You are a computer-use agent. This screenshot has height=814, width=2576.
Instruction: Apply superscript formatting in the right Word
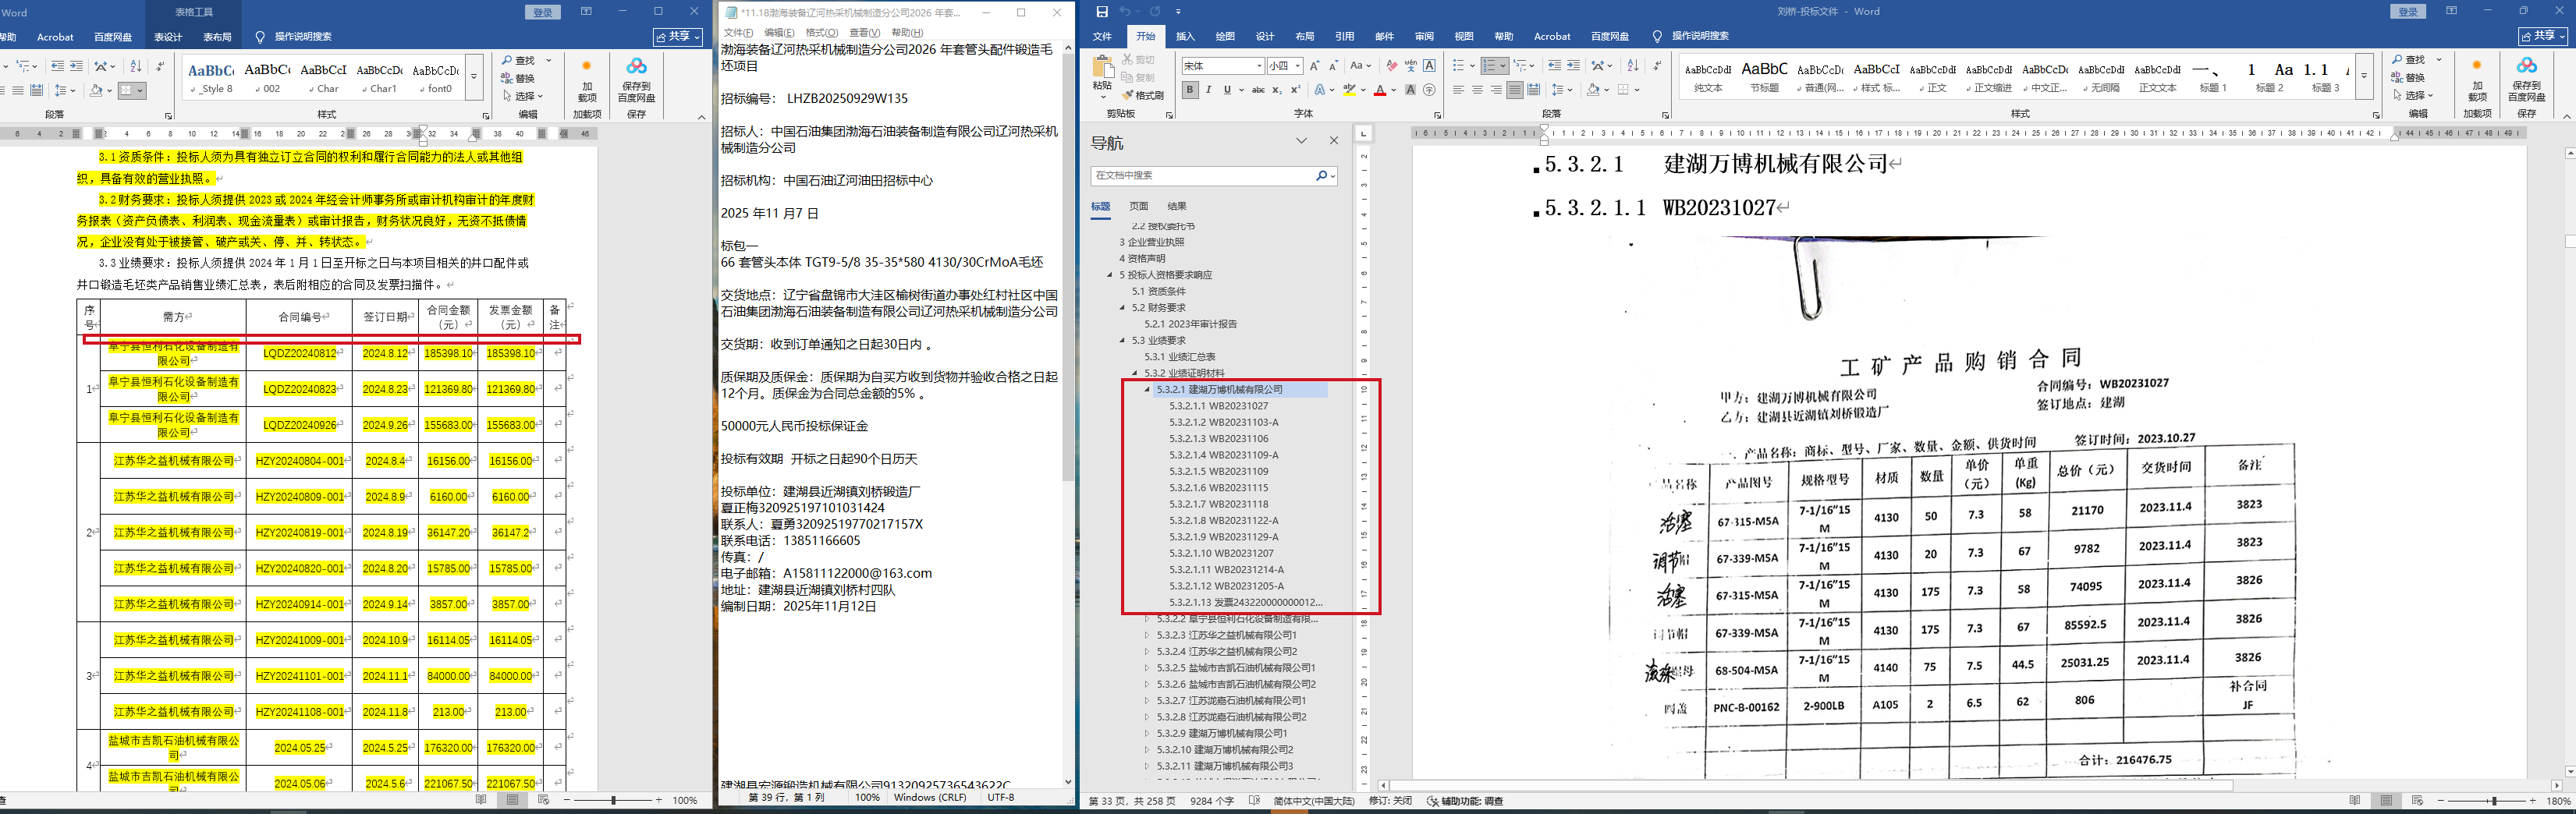(1296, 90)
